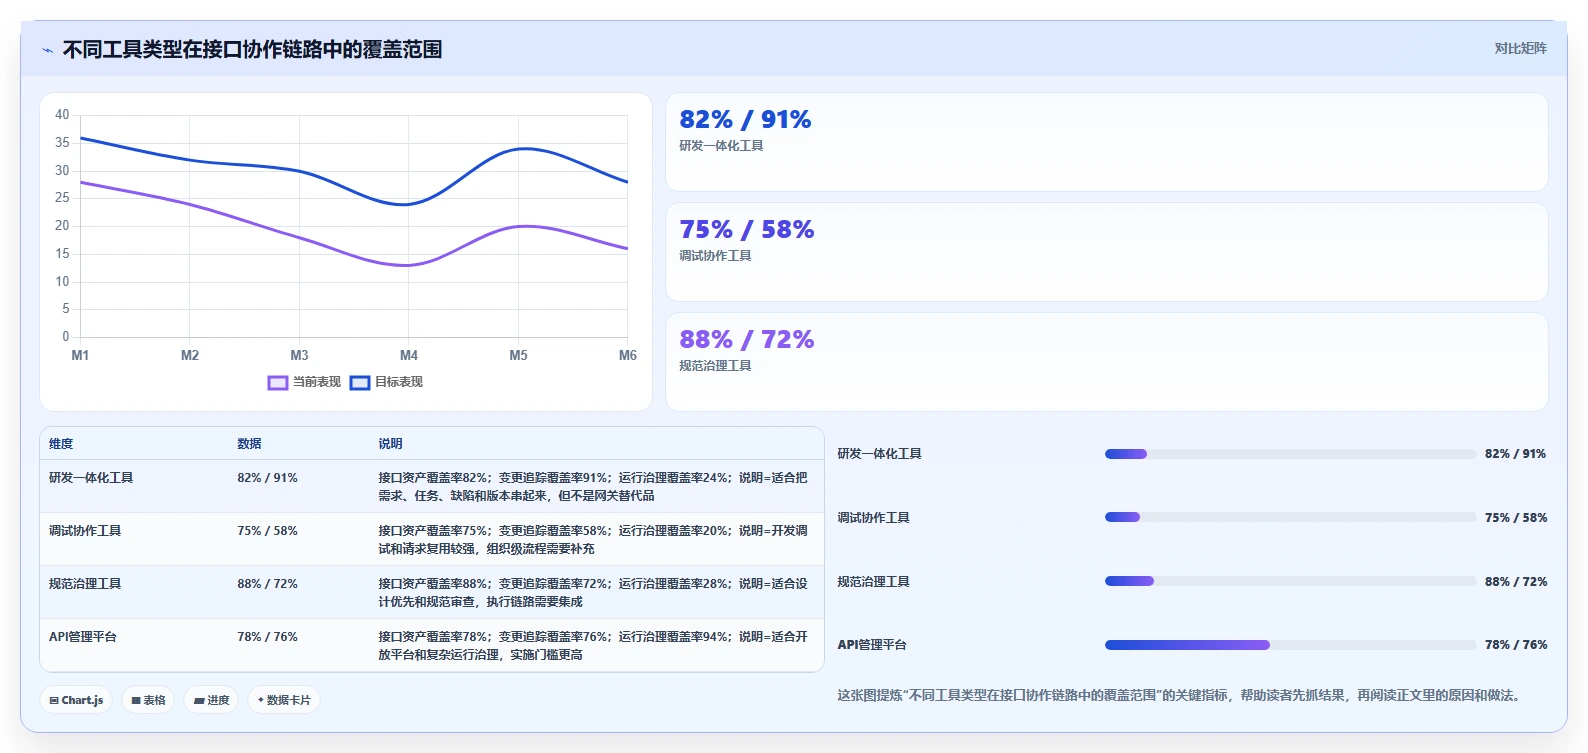Image resolution: width=1588 pixels, height=753 pixels.
Task: Click the 研发一体化工具 progress label
Action: click(x=880, y=454)
